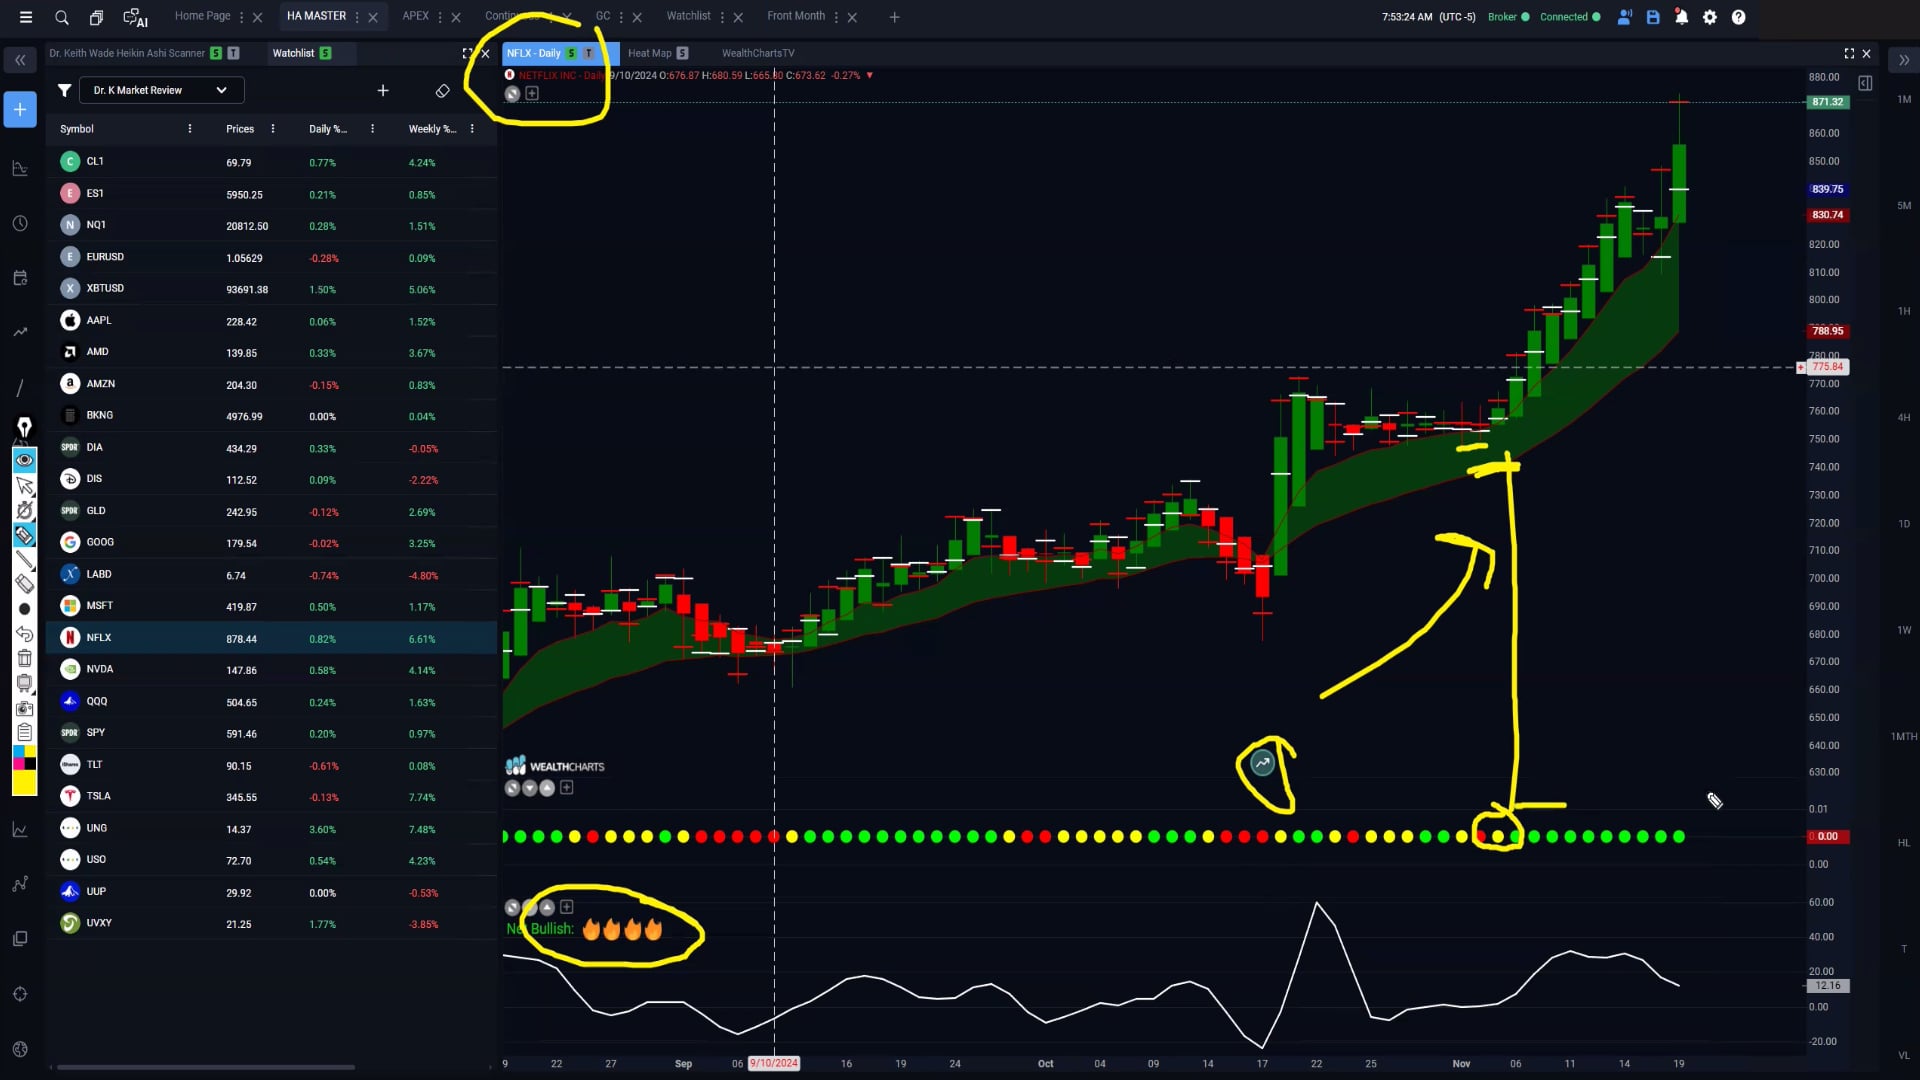The width and height of the screenshot is (1920, 1080).
Task: Take a snapshot with the camera icon
Action: 24,708
